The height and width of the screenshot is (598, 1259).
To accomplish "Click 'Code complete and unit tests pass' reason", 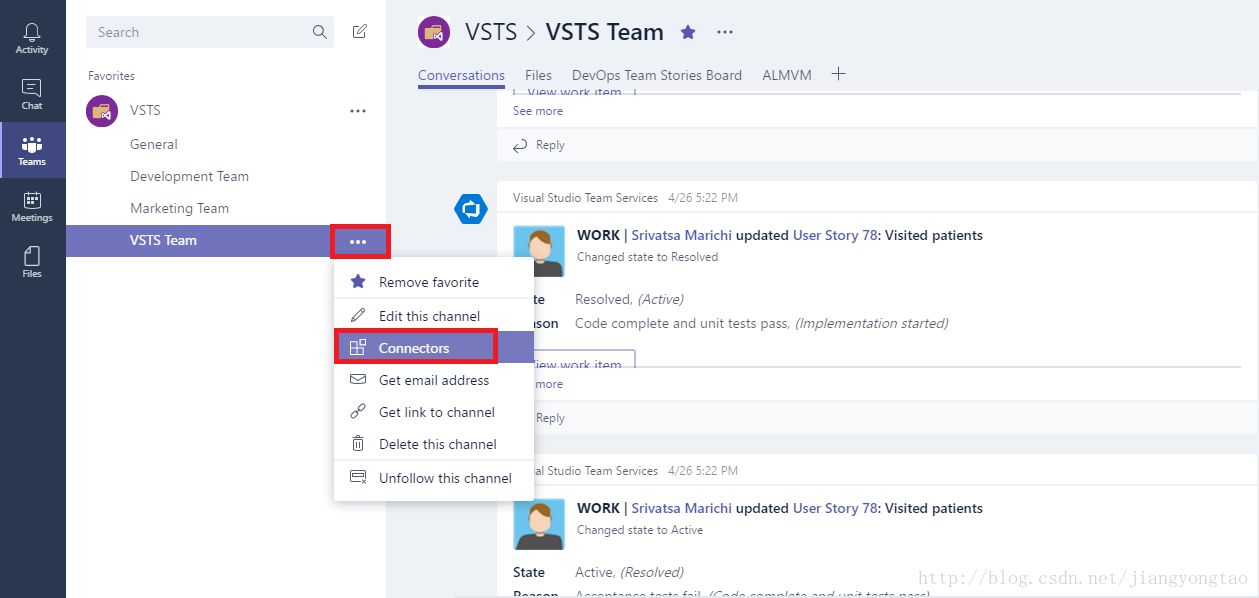I will [683, 323].
